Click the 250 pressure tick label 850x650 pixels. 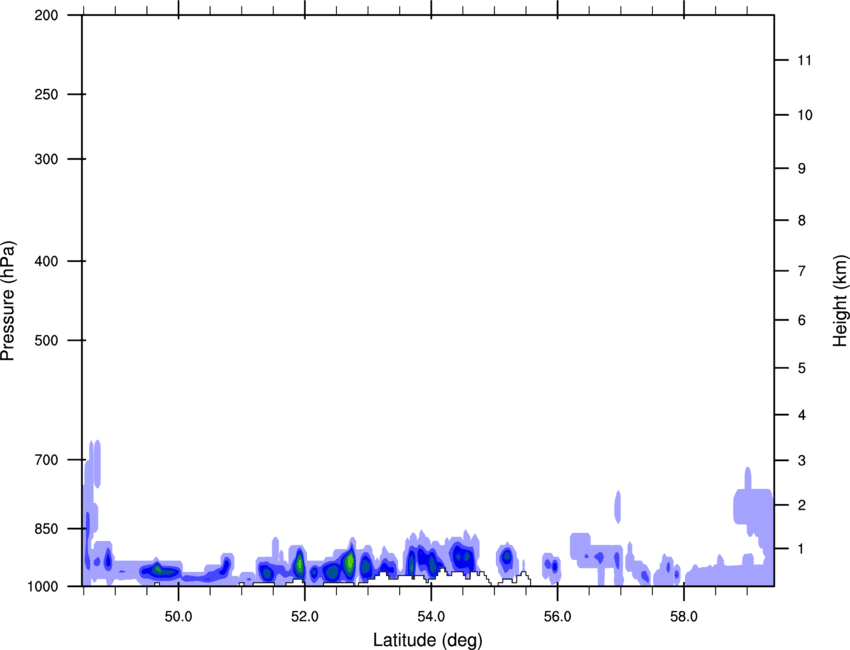pos(47,94)
